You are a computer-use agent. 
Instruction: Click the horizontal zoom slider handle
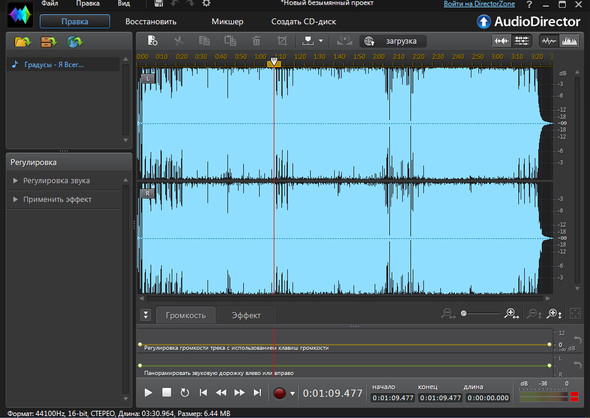tap(464, 313)
